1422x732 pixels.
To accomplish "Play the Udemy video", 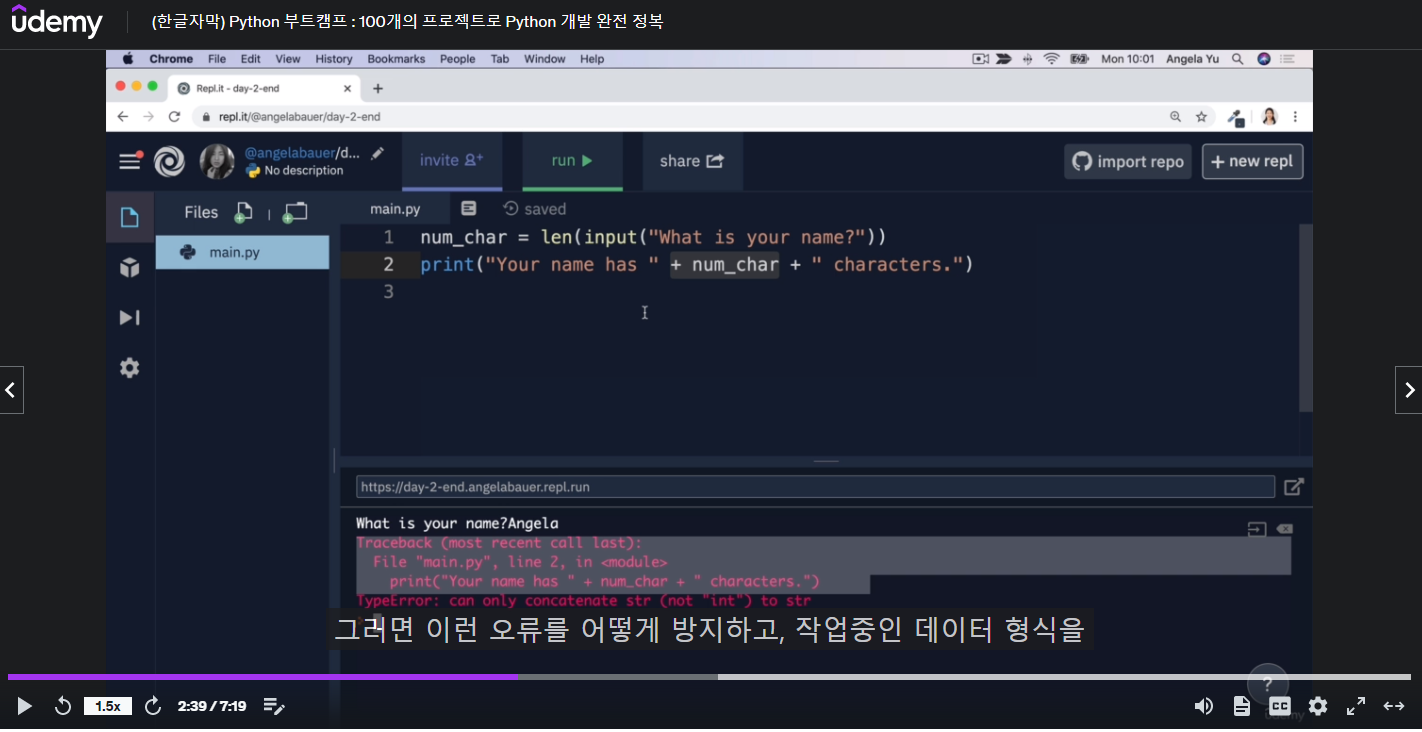I will point(25,706).
